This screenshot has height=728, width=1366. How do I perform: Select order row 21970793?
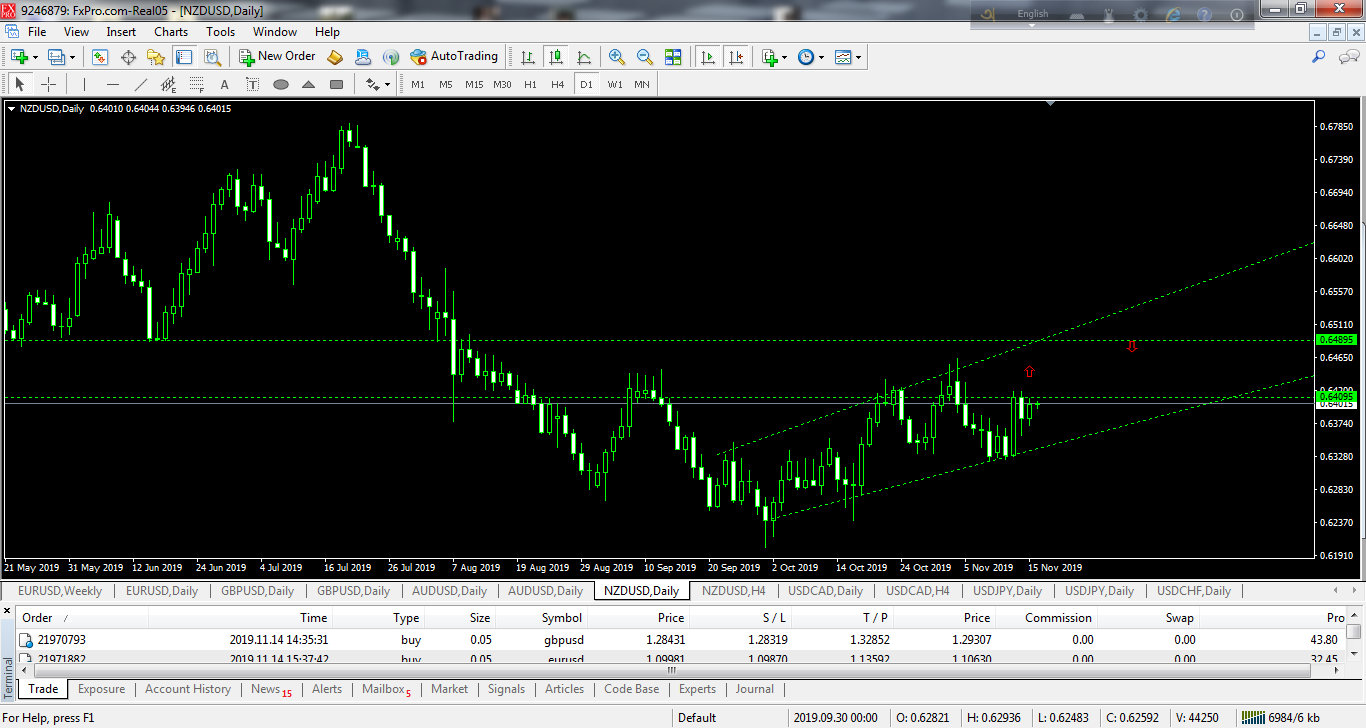tap(680, 639)
